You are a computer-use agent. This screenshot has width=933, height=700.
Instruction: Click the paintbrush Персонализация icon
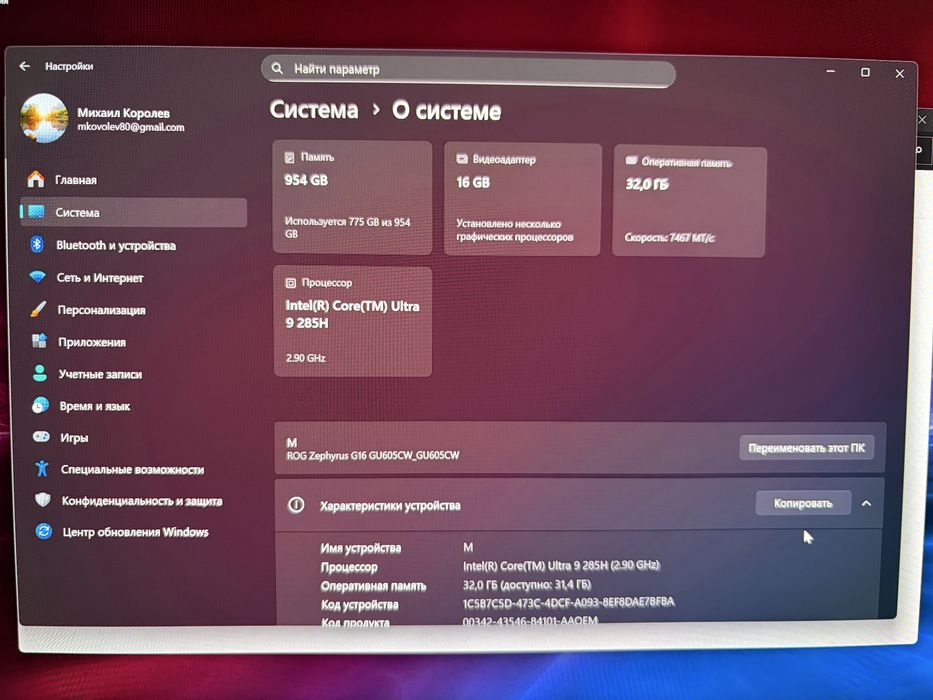point(38,309)
